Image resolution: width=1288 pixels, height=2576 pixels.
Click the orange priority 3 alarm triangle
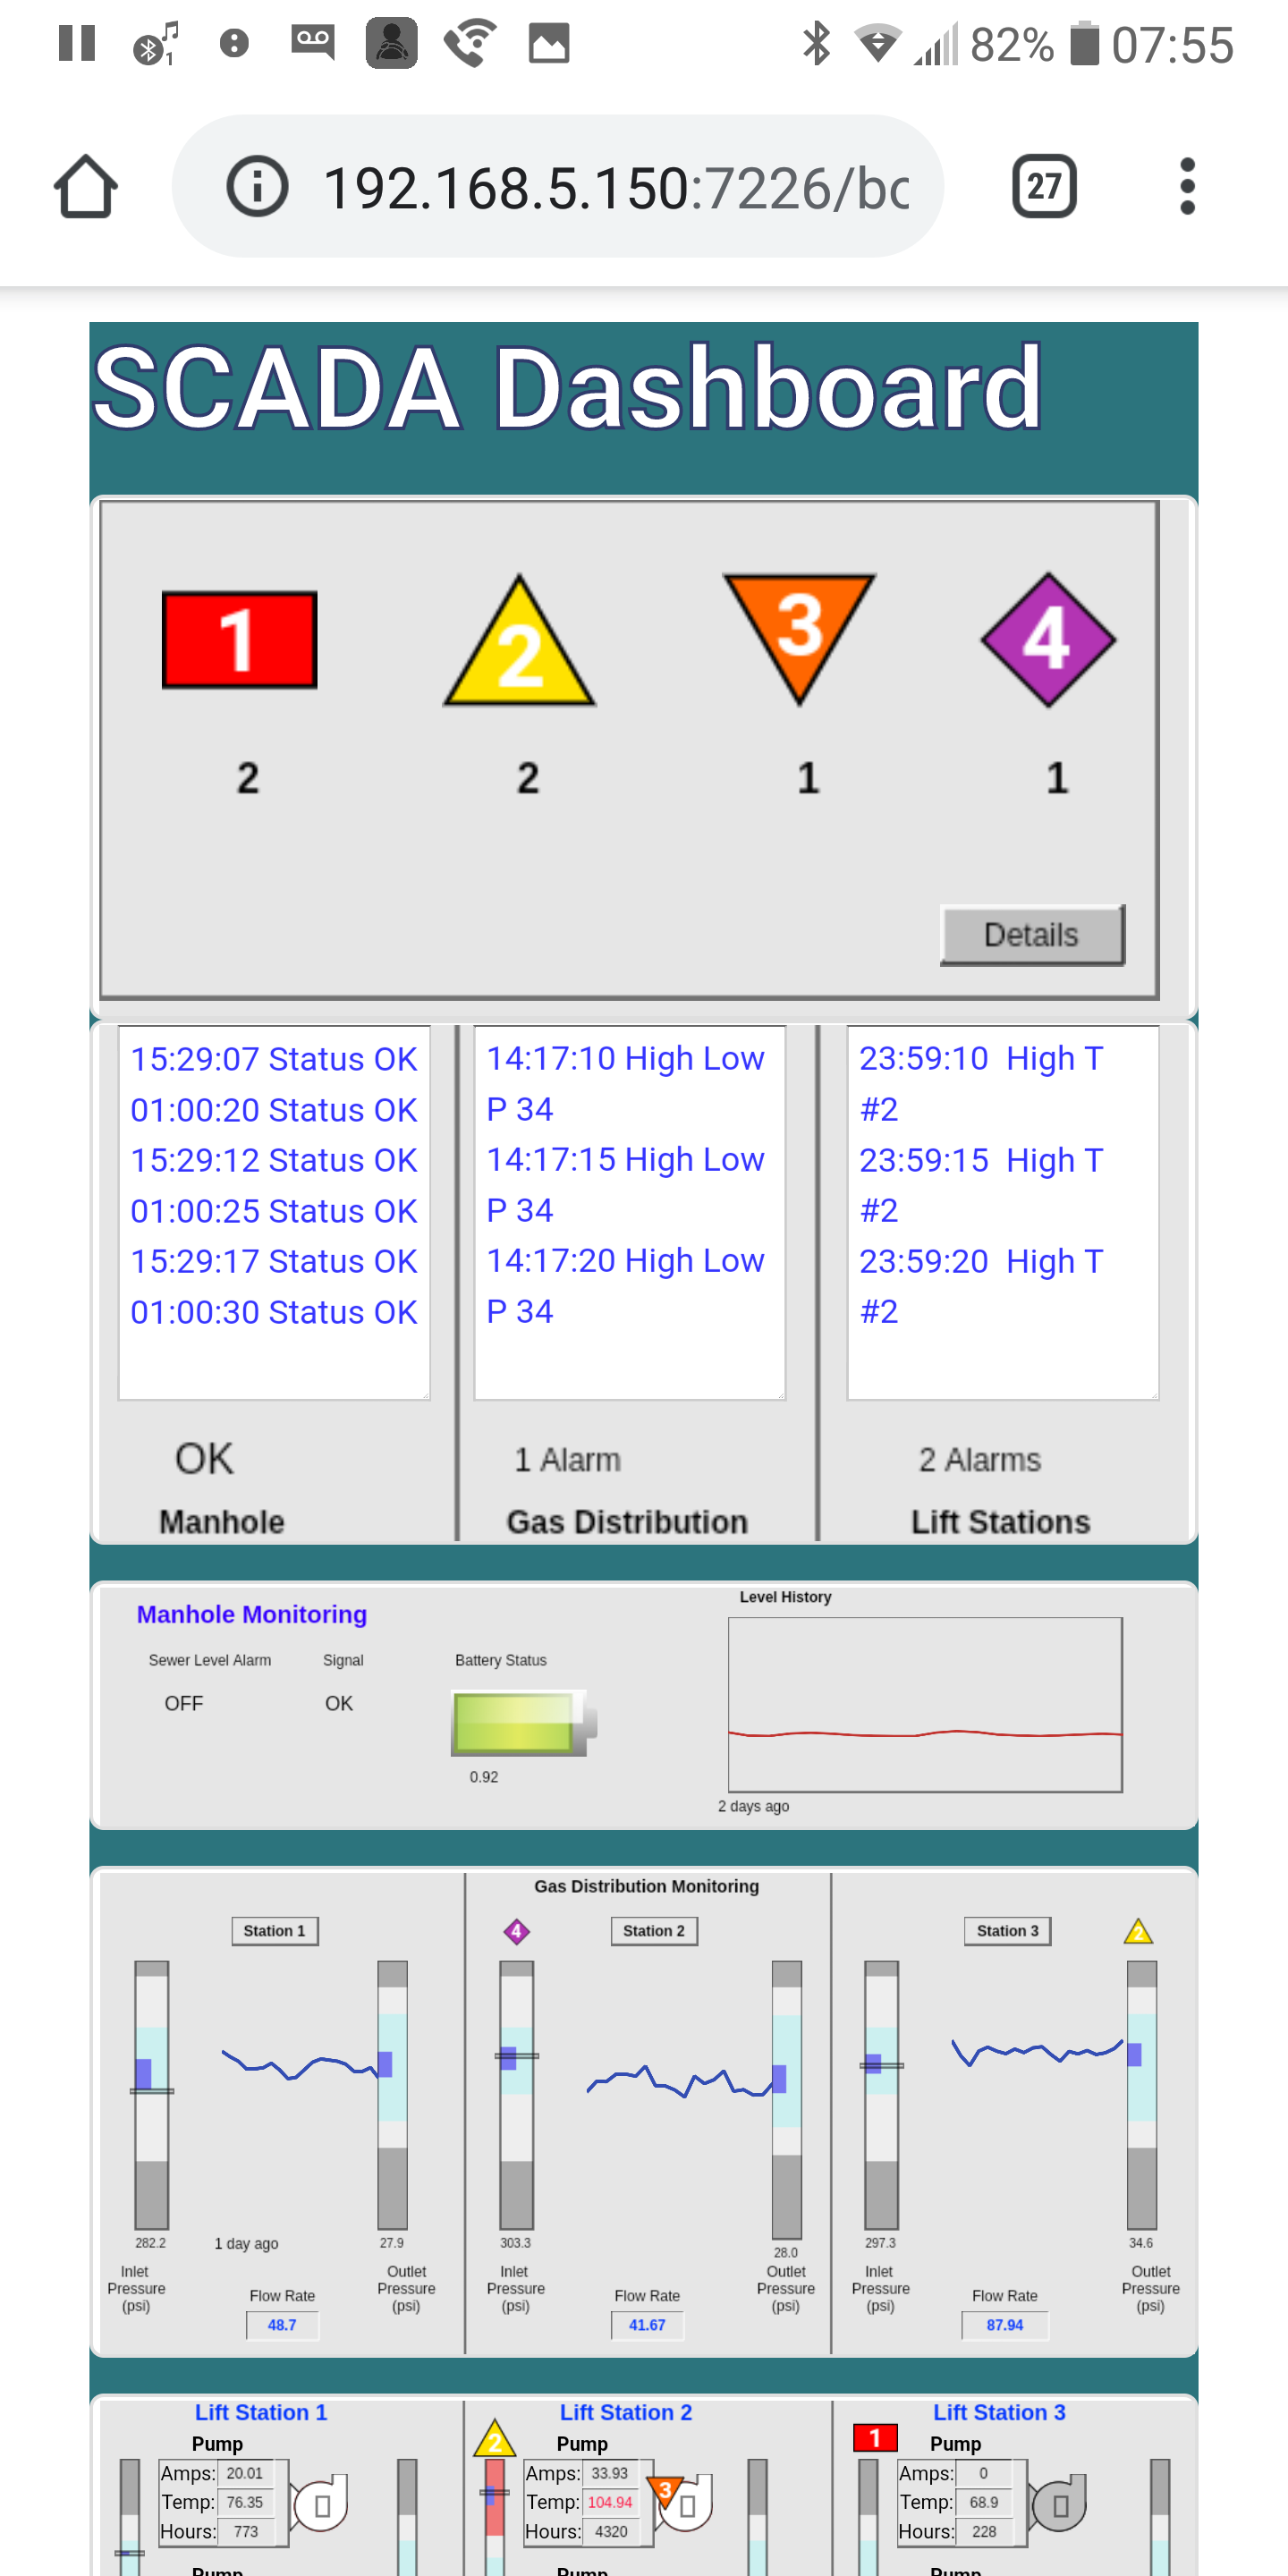pyautogui.click(x=799, y=630)
